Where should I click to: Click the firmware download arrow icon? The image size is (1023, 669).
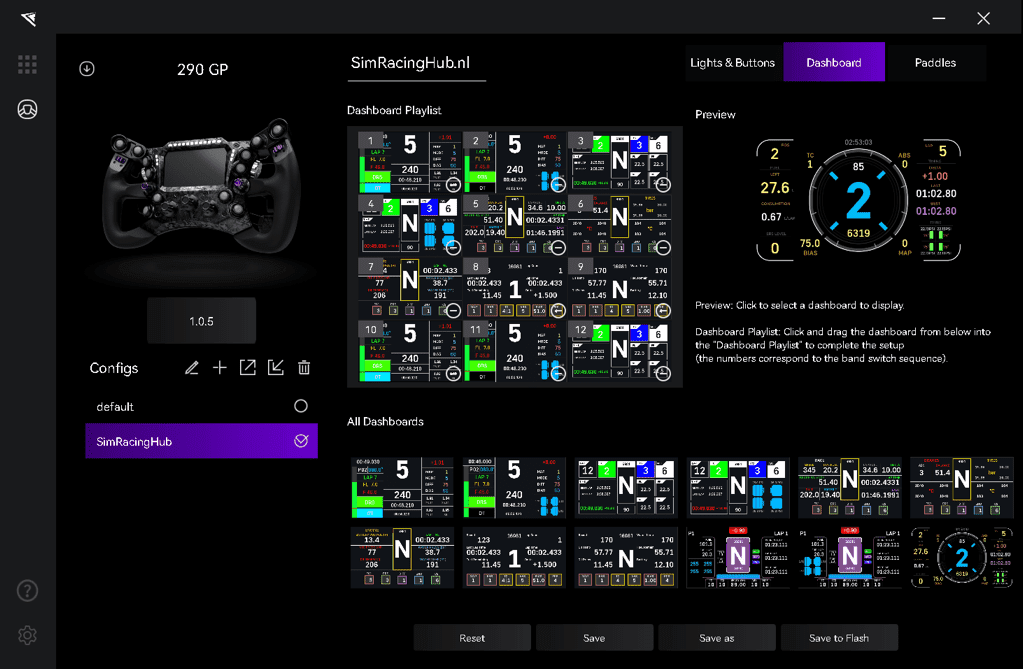click(x=87, y=69)
